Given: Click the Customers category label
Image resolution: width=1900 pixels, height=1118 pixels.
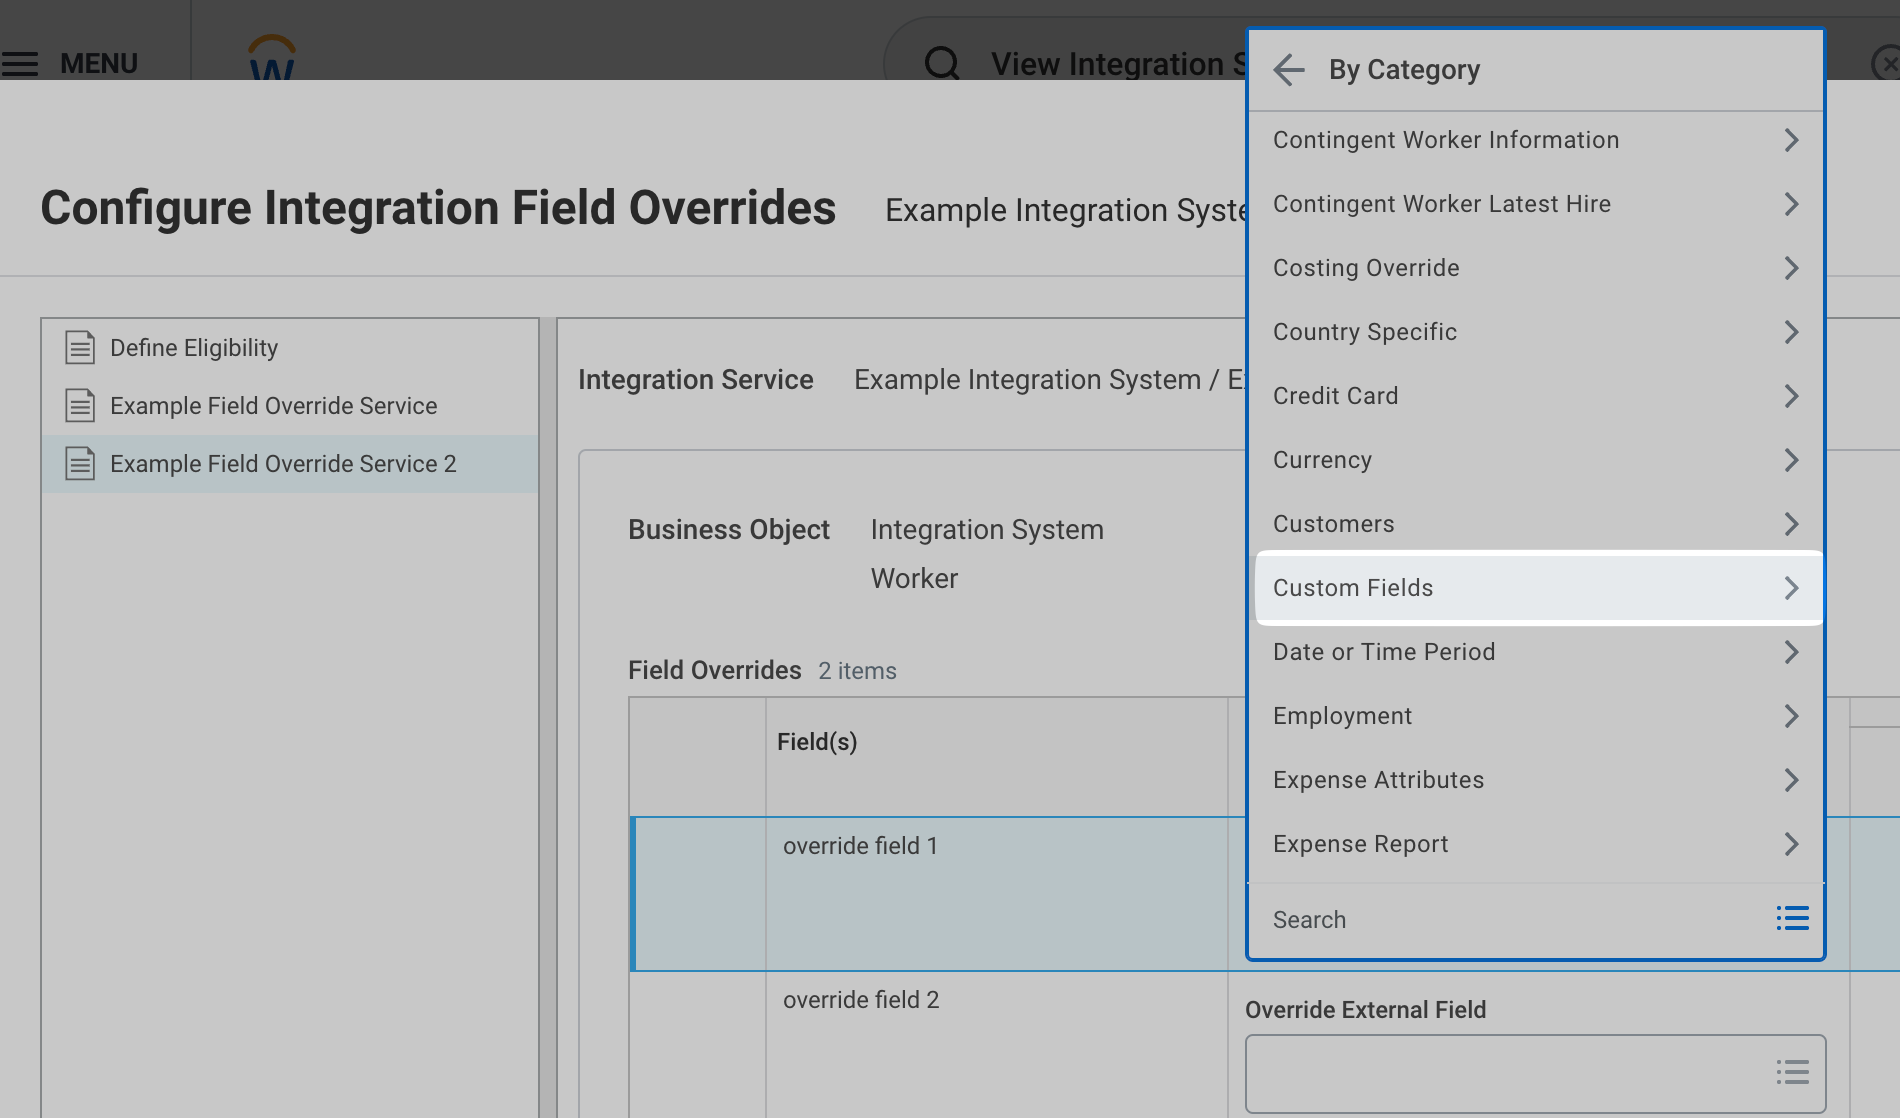Looking at the screenshot, I should [1333, 524].
